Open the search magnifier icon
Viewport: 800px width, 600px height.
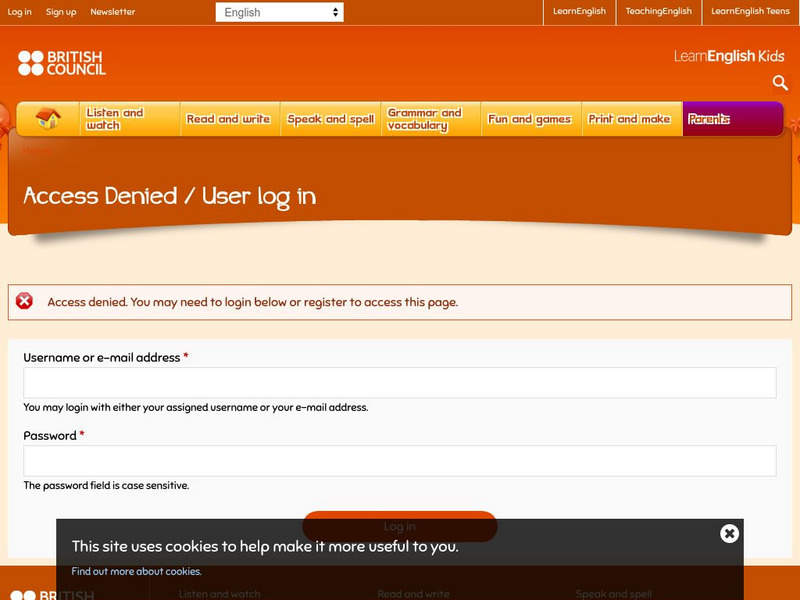pyautogui.click(x=780, y=82)
